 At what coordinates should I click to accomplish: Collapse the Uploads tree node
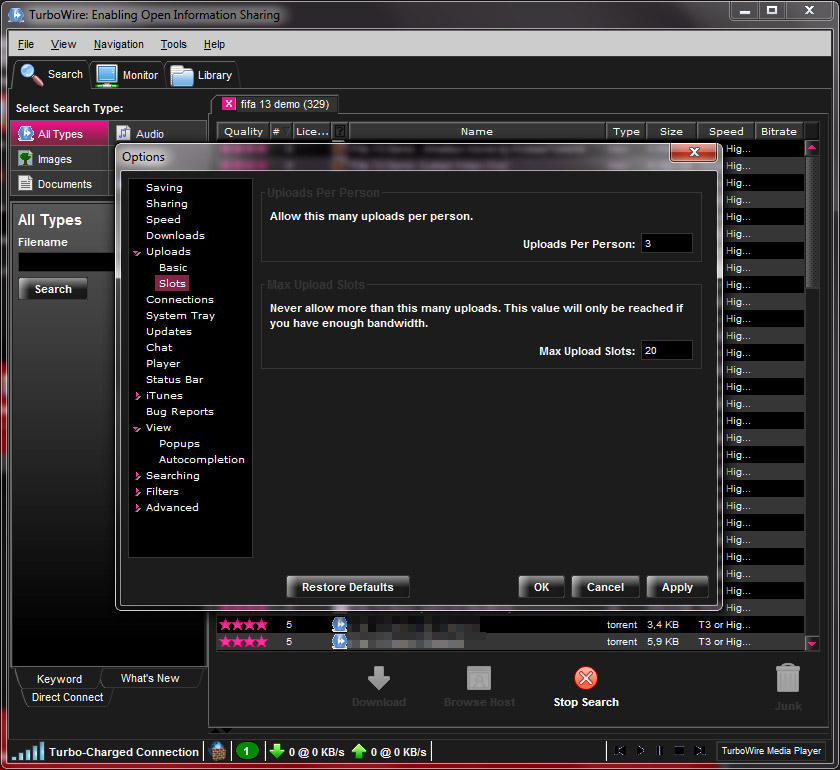(x=137, y=252)
